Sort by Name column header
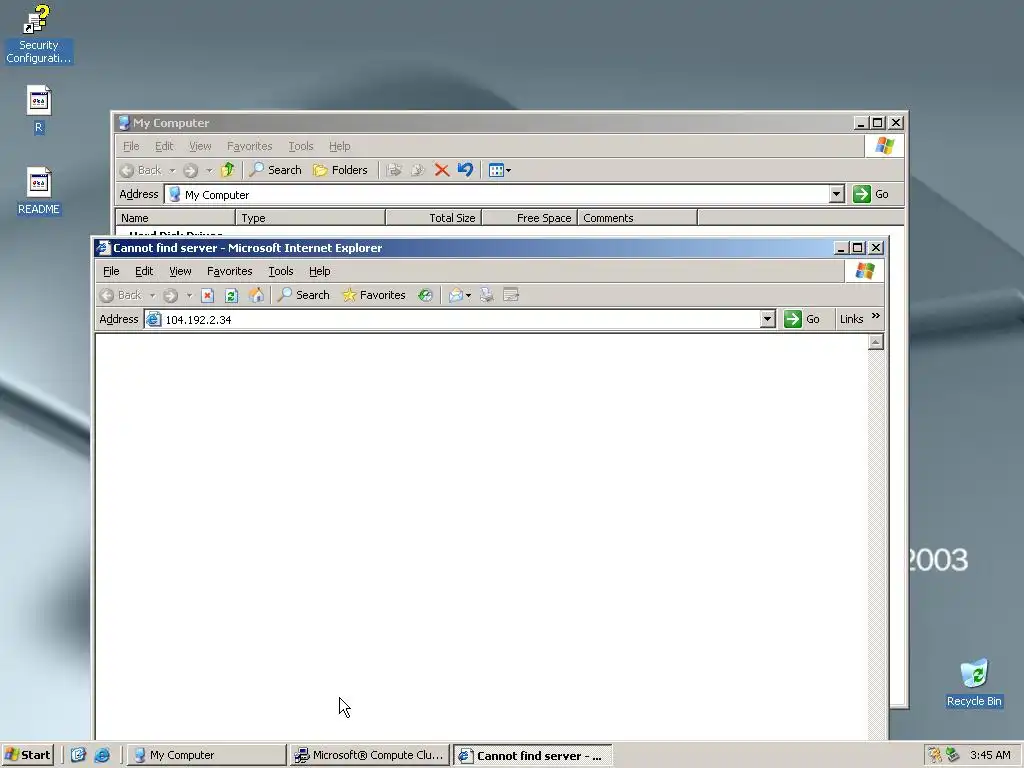The image size is (1024, 768). (175, 218)
